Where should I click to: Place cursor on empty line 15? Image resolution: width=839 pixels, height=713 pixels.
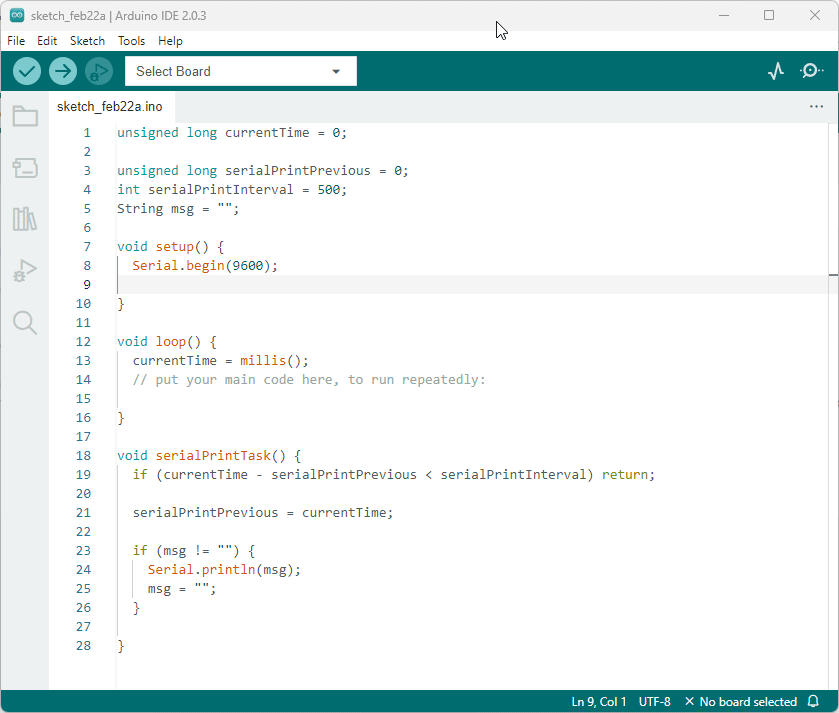click(x=300, y=398)
